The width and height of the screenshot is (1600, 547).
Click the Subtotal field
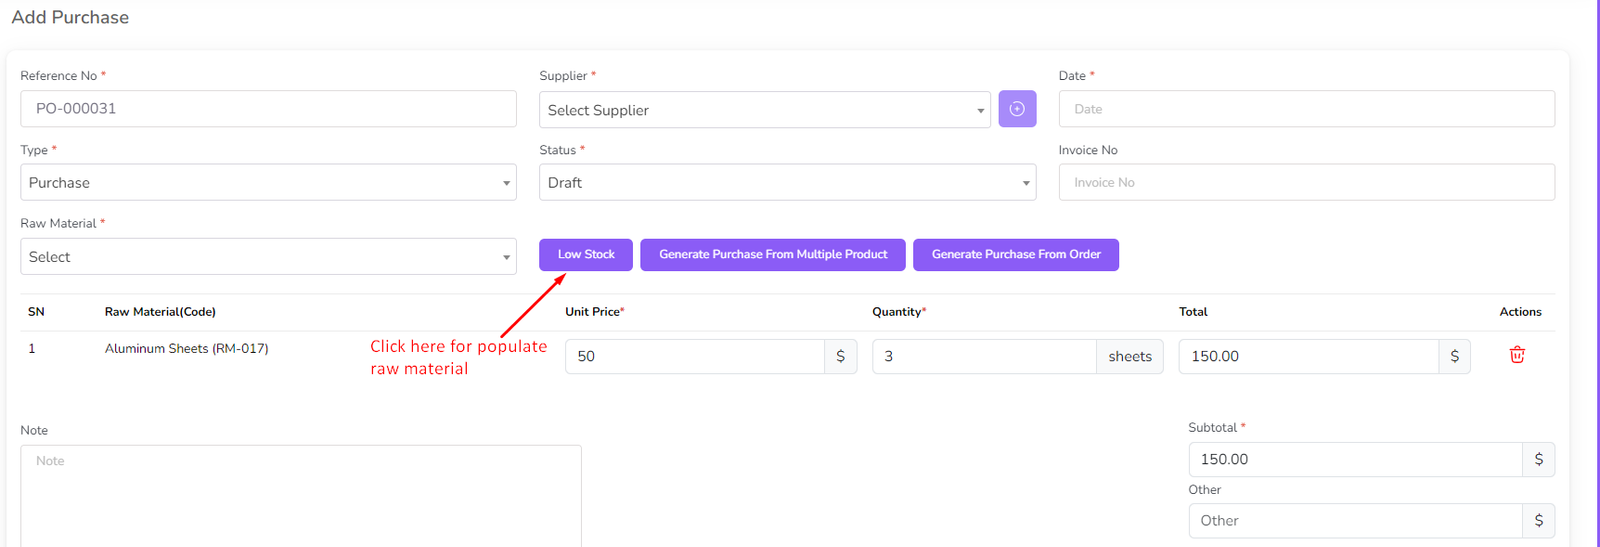(x=1354, y=460)
